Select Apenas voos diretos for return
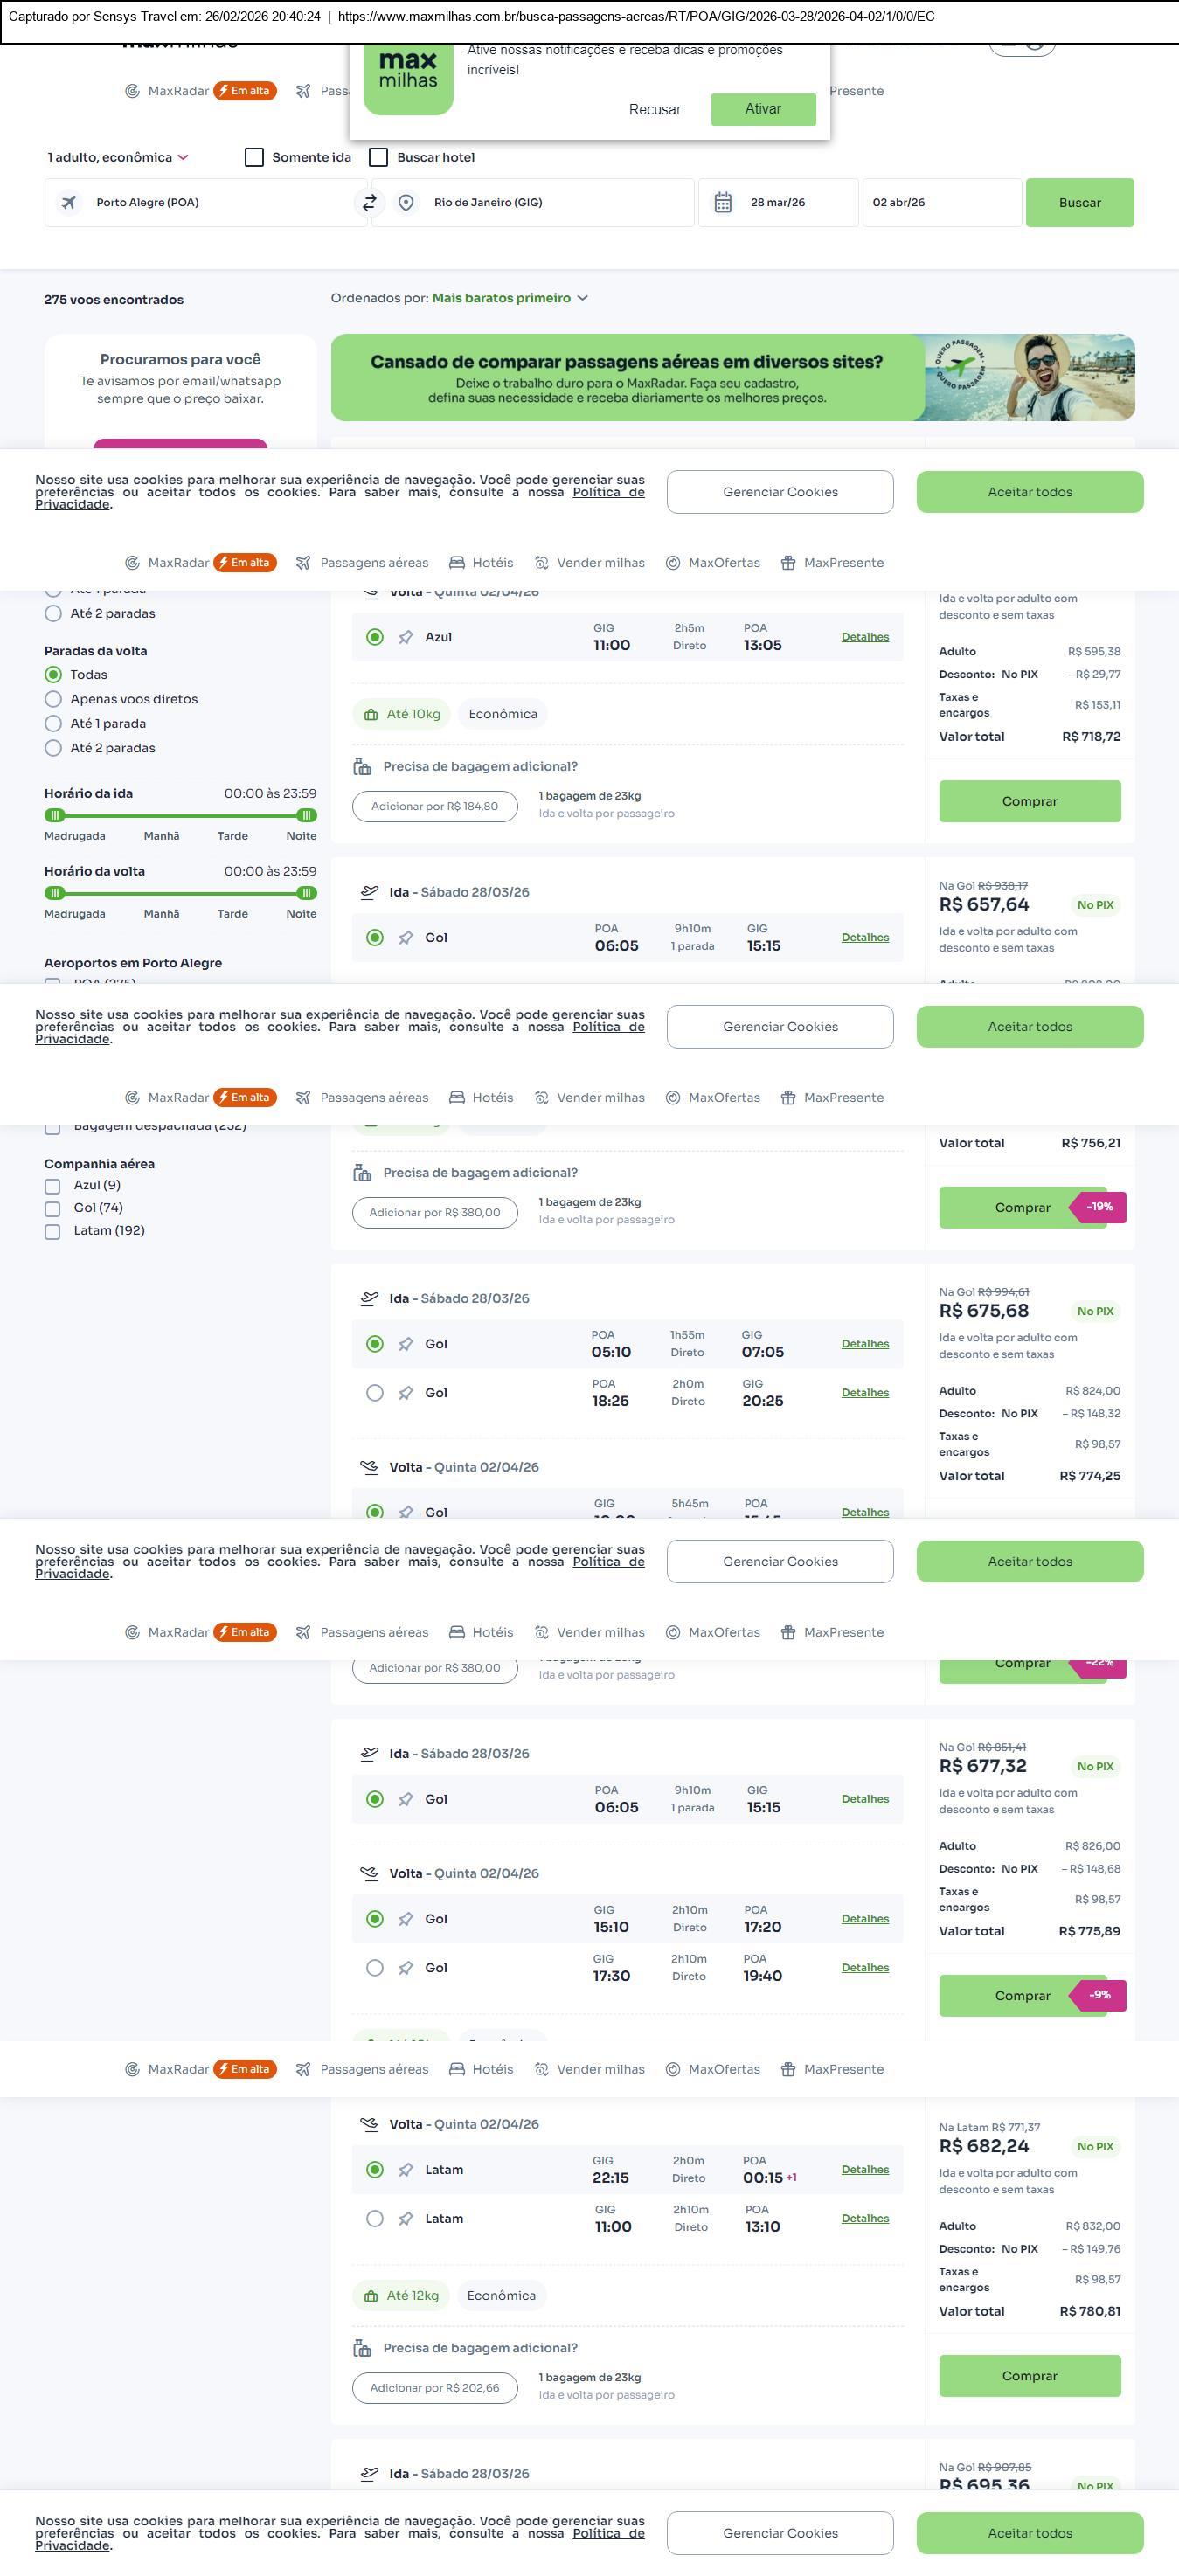This screenshot has height=2576, width=1179. 54,699
